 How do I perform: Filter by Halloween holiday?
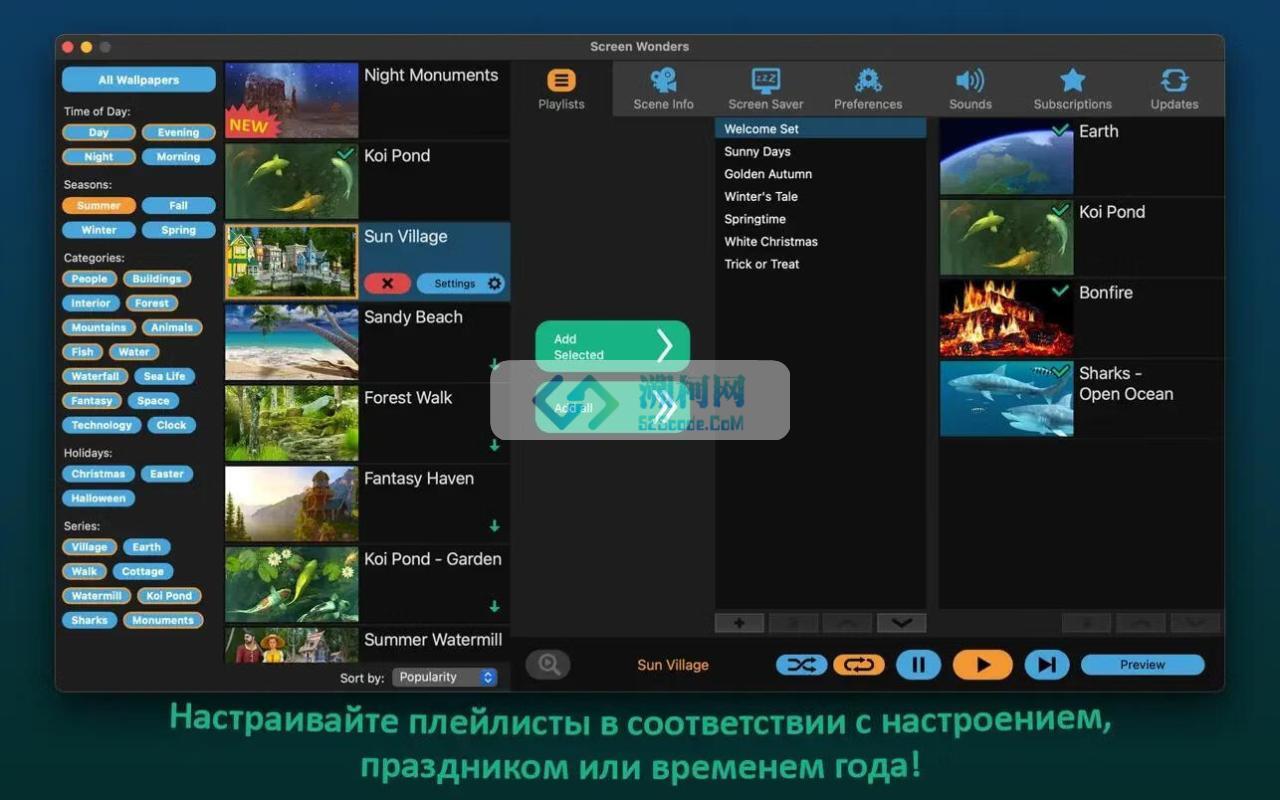coord(98,498)
